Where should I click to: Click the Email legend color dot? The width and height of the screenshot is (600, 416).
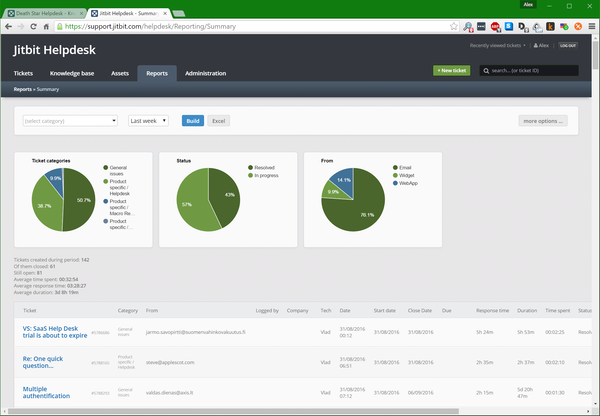(x=395, y=168)
